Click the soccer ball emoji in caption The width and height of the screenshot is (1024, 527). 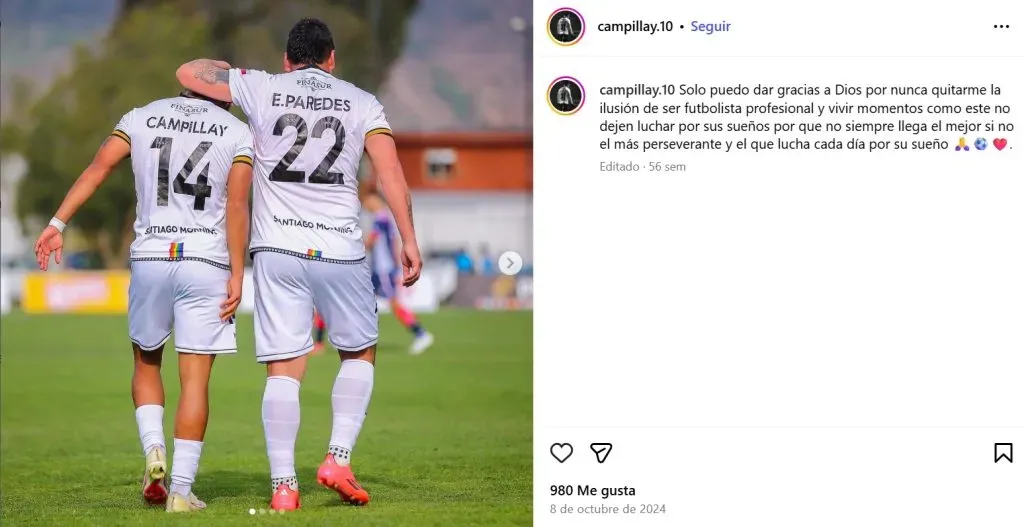click(x=981, y=144)
